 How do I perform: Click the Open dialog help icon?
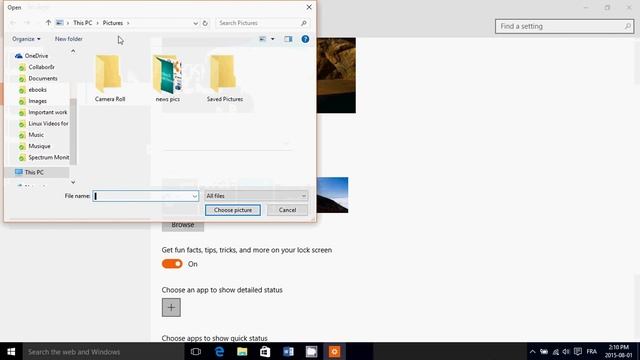[x=305, y=39]
